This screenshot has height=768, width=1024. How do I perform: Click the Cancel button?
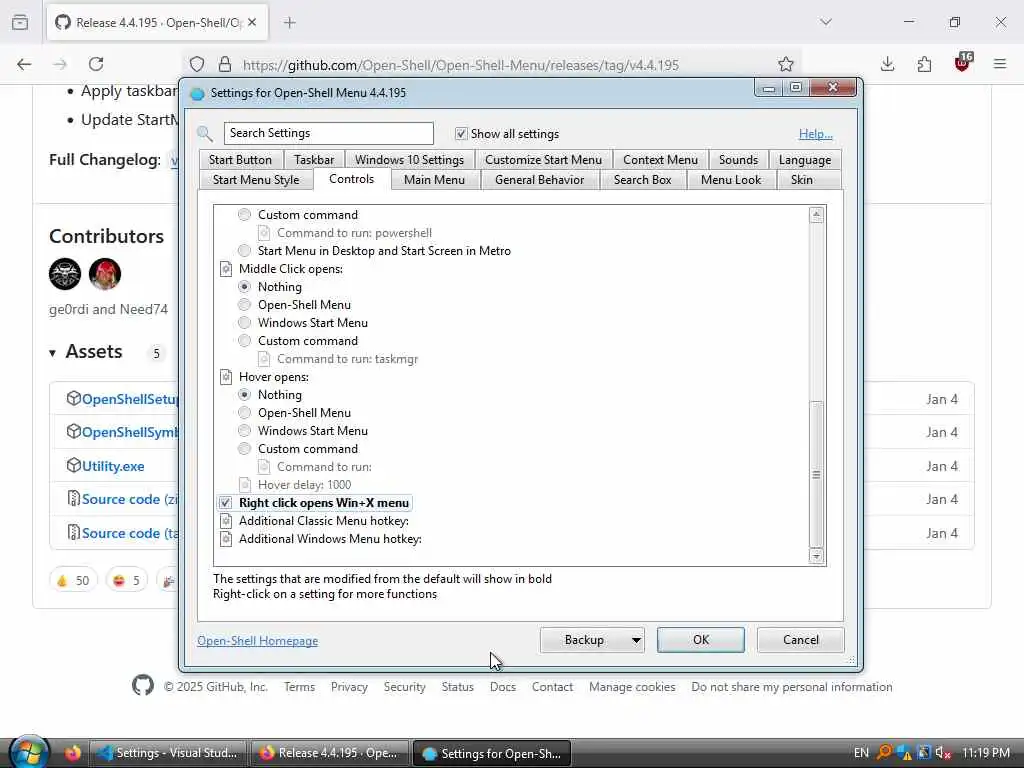click(x=801, y=640)
